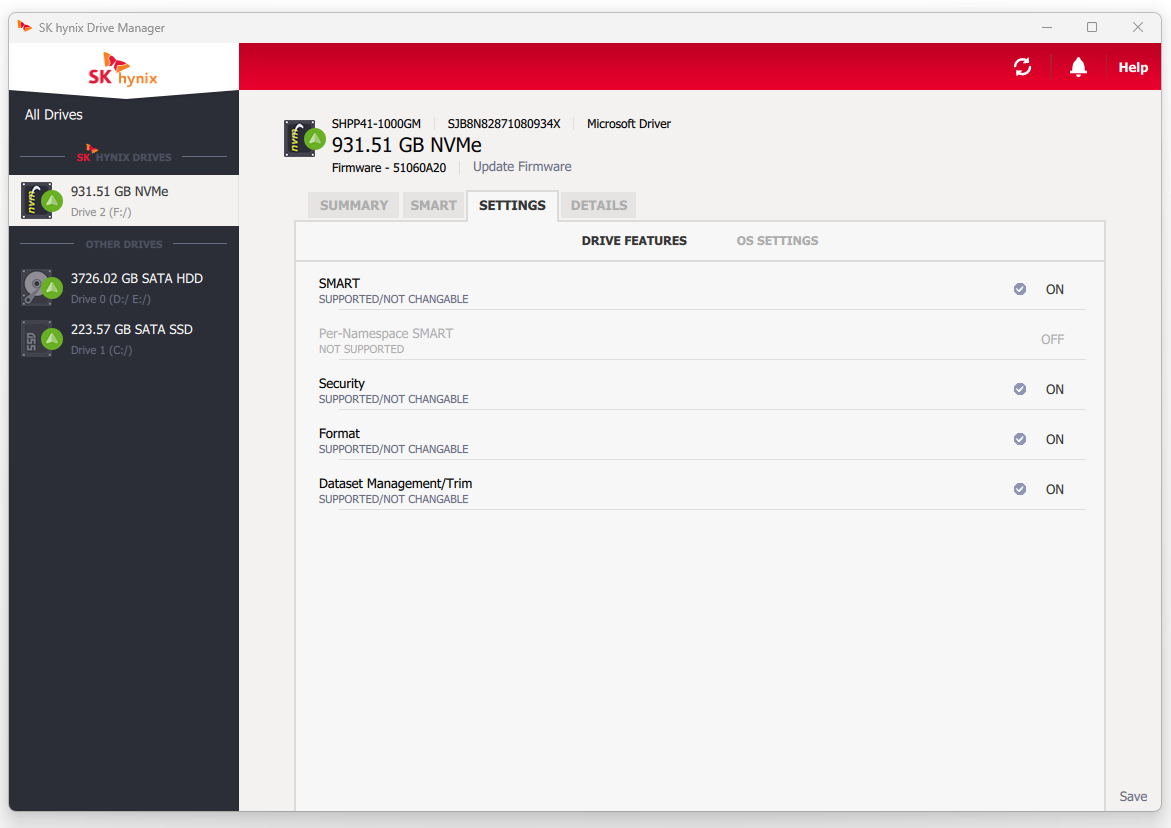This screenshot has height=828, width=1171.
Task: Show DRIVE FEATURES sub-tab
Action: coord(634,240)
